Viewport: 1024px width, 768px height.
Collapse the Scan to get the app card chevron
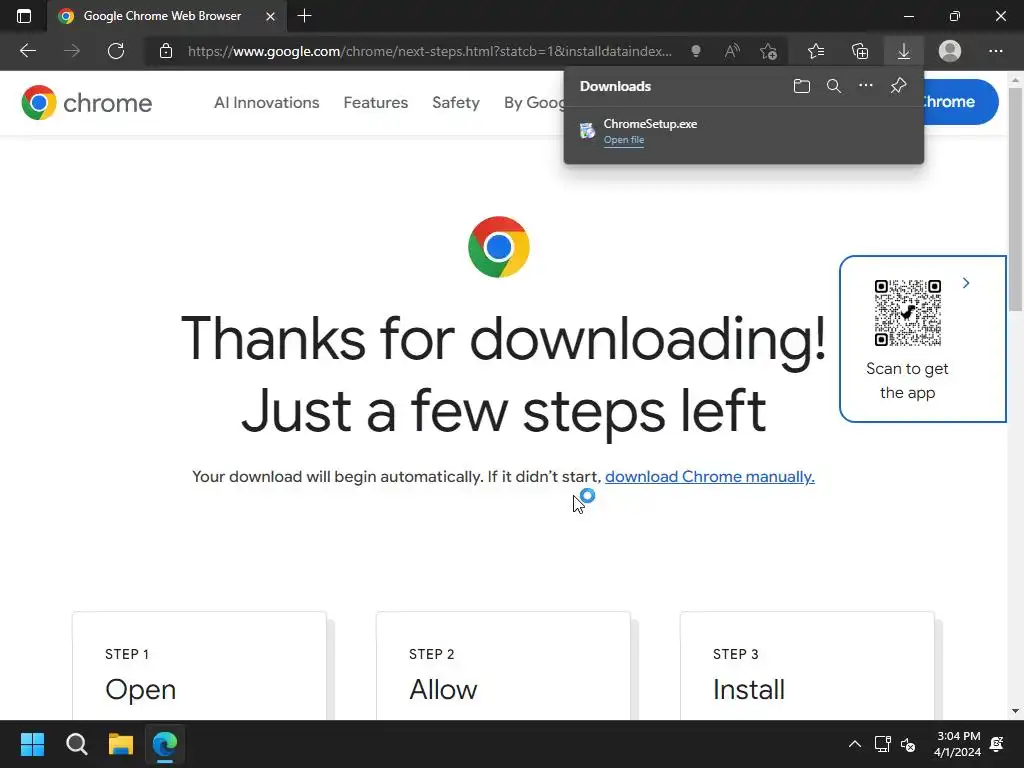tap(966, 283)
